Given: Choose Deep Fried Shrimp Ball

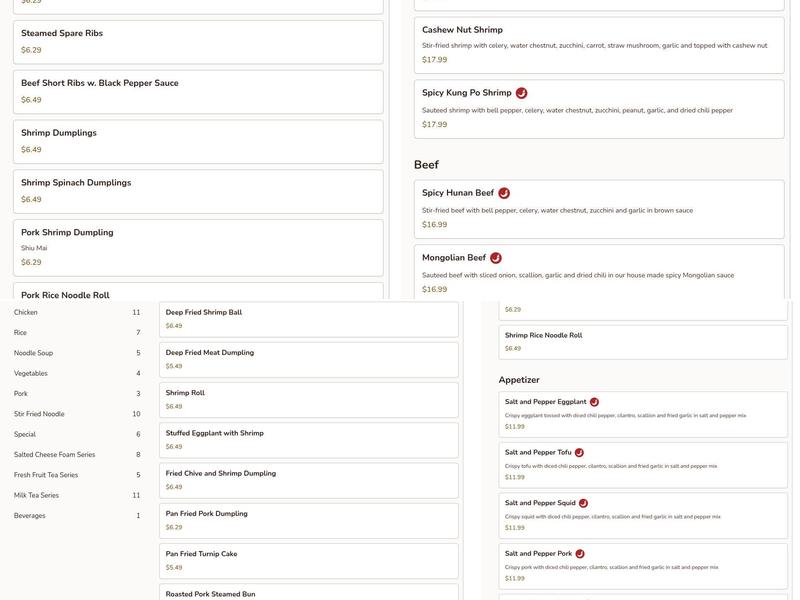Looking at the screenshot, I should pos(308,319).
